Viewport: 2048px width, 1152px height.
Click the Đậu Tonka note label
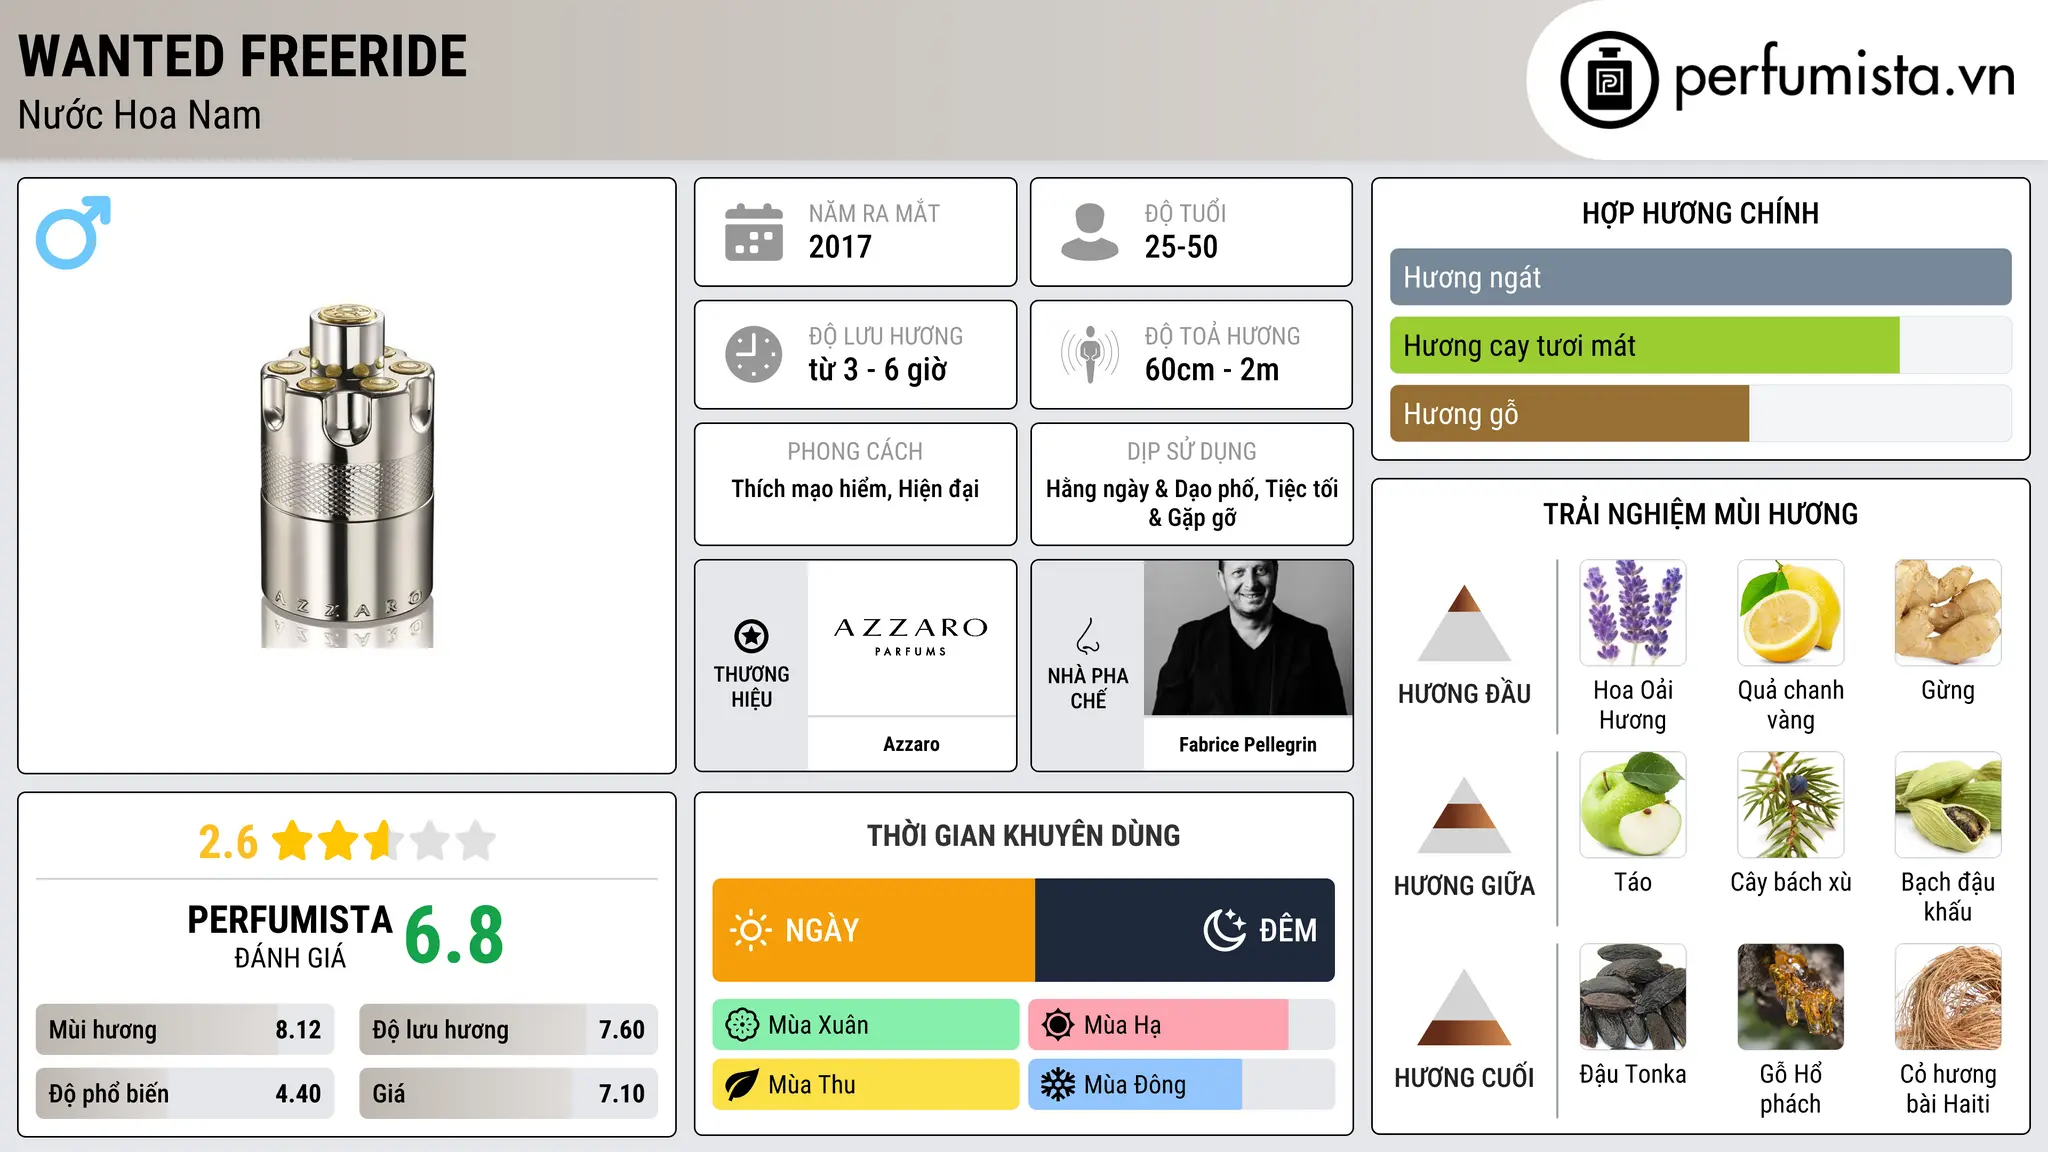pos(1633,1074)
